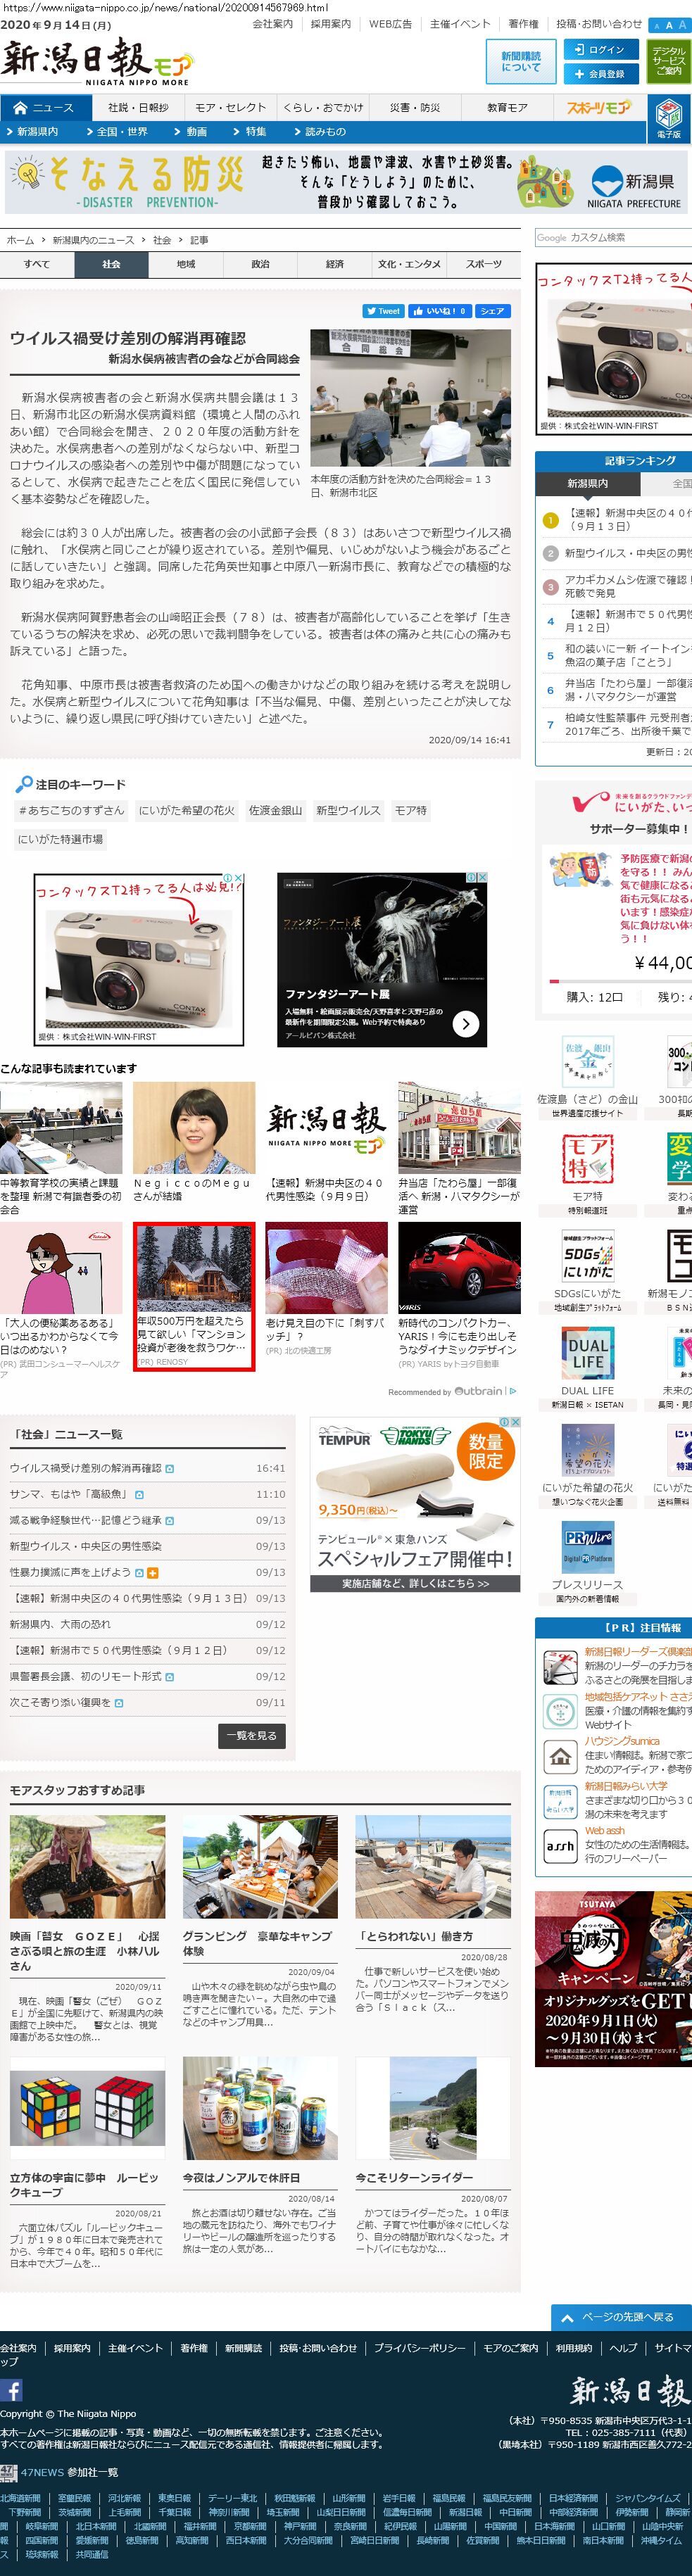The image size is (692, 2576).
Task: Click the Facebook icon in the footer
Action: (x=12, y=2391)
